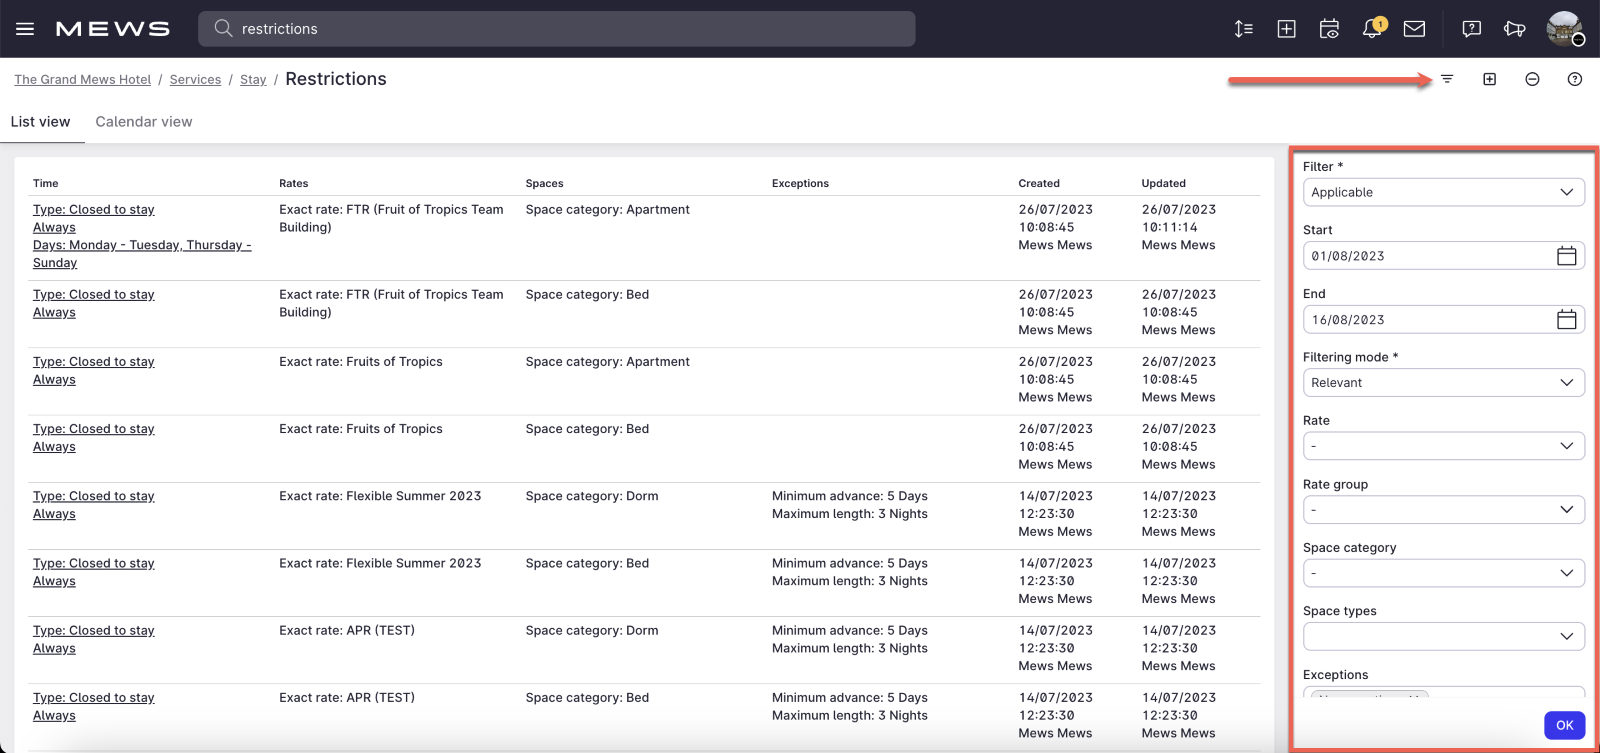
Task: Open notifications bell
Action: click(1372, 28)
